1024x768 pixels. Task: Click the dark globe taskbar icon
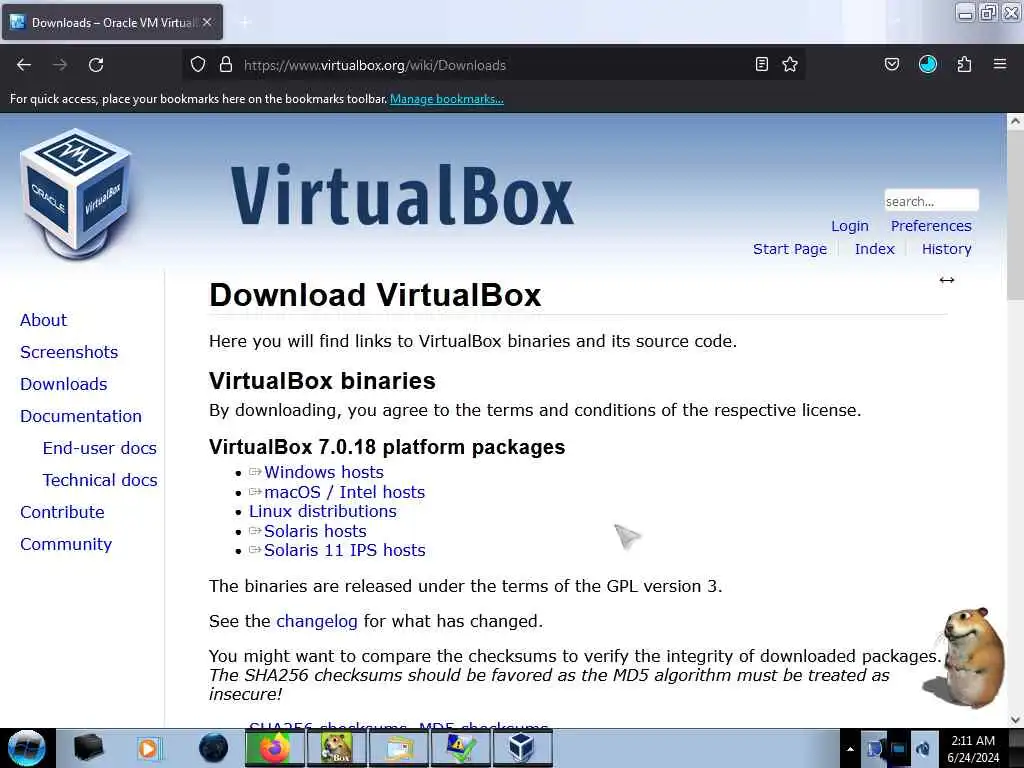click(213, 748)
